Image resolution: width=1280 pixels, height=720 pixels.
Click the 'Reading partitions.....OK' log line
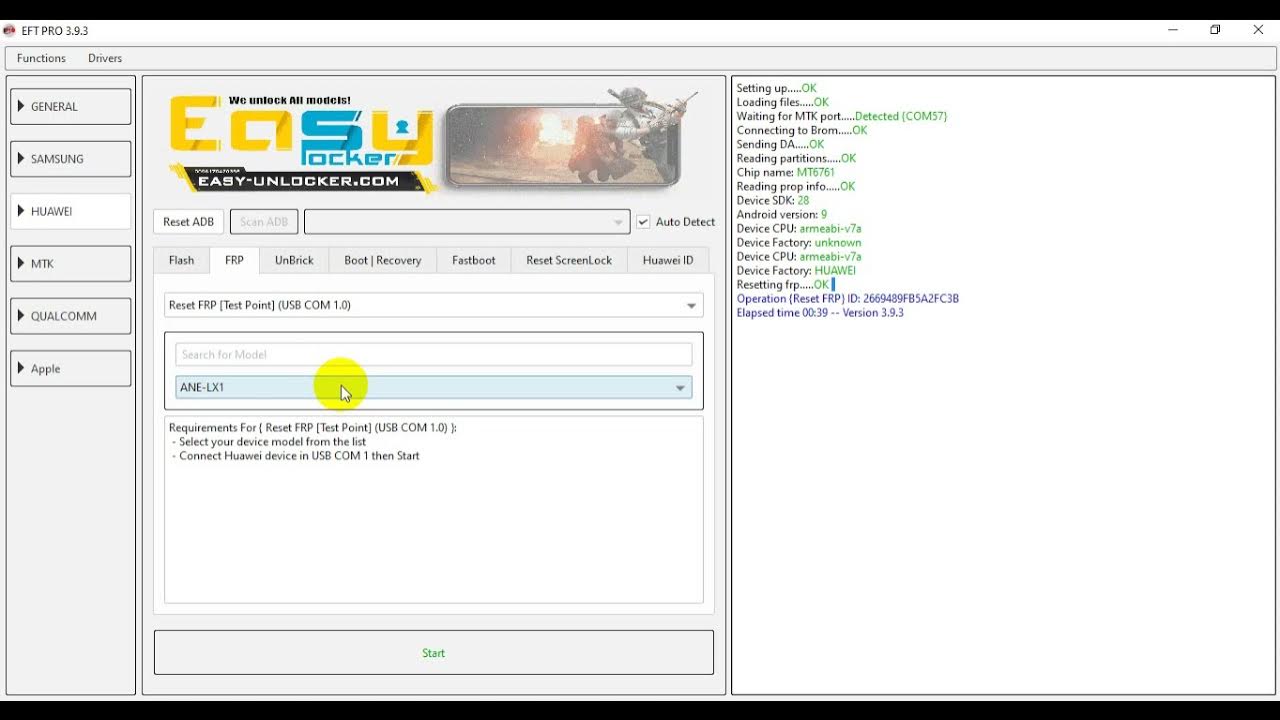tap(796, 158)
